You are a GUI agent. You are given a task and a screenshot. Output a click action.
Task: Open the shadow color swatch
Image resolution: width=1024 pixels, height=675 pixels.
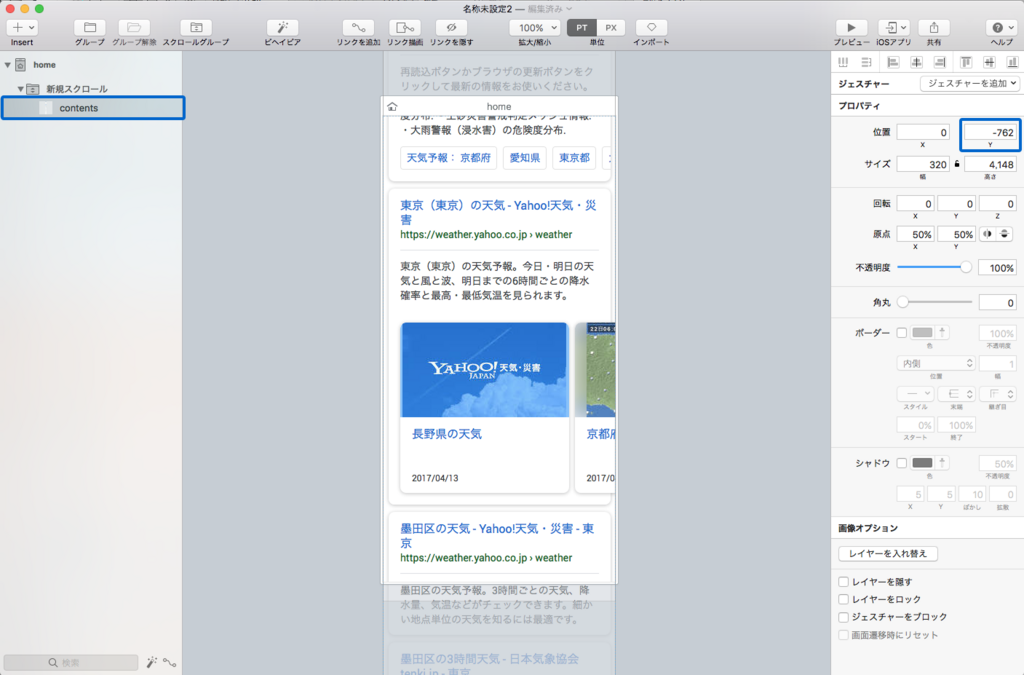(x=922, y=462)
